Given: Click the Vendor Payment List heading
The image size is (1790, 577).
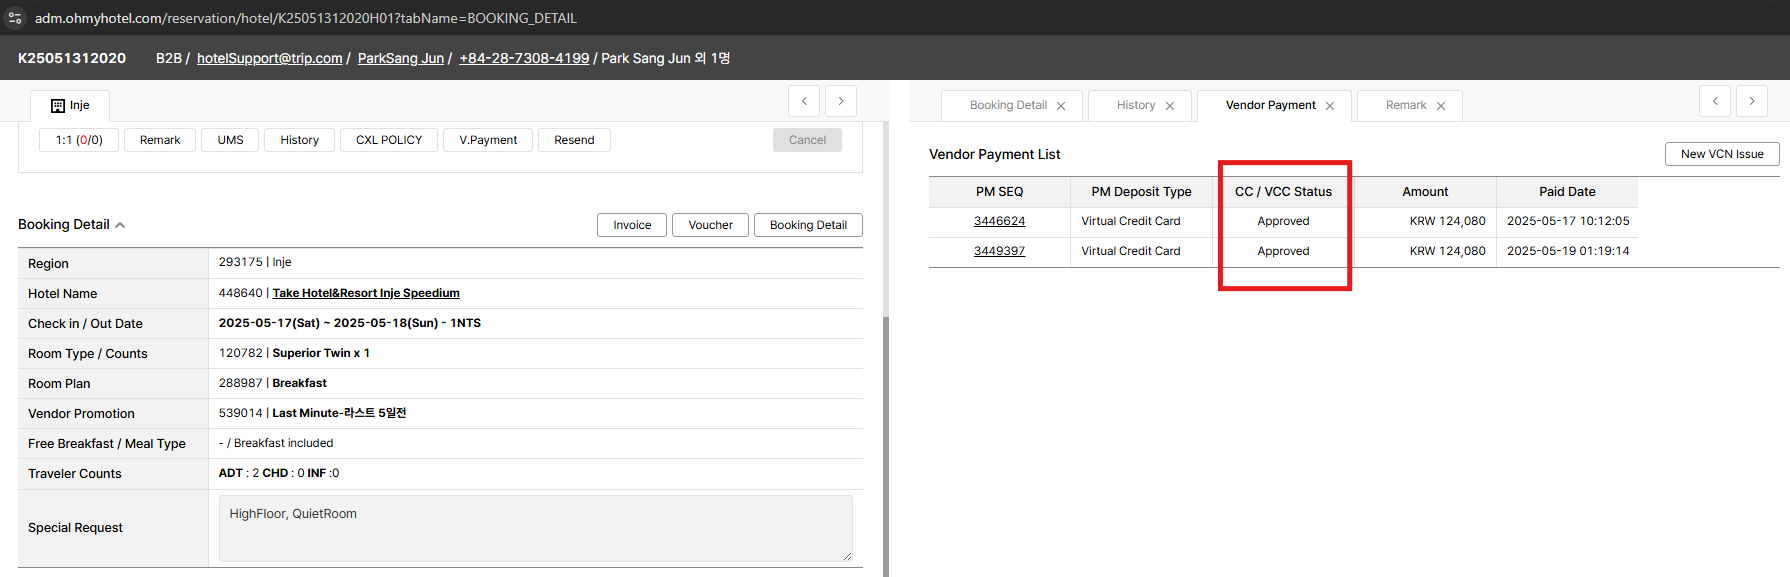Looking at the screenshot, I should [x=994, y=154].
